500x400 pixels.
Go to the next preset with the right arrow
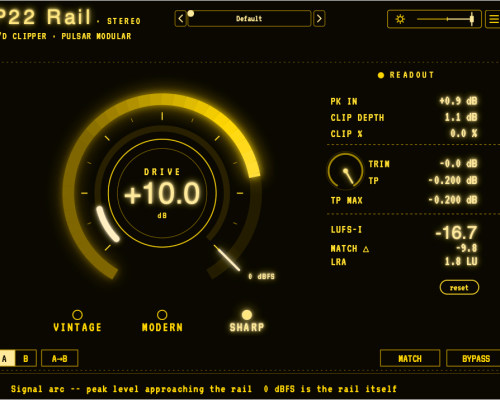pos(319,19)
